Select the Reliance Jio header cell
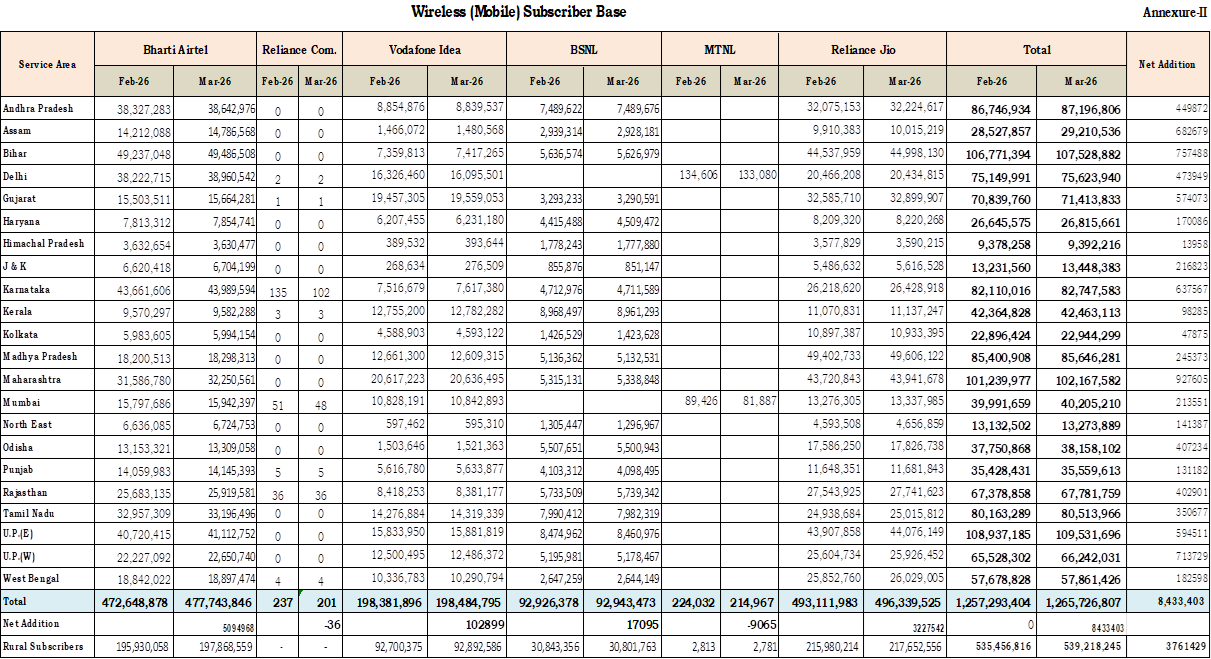This screenshot has width=1211, height=659. (862, 49)
